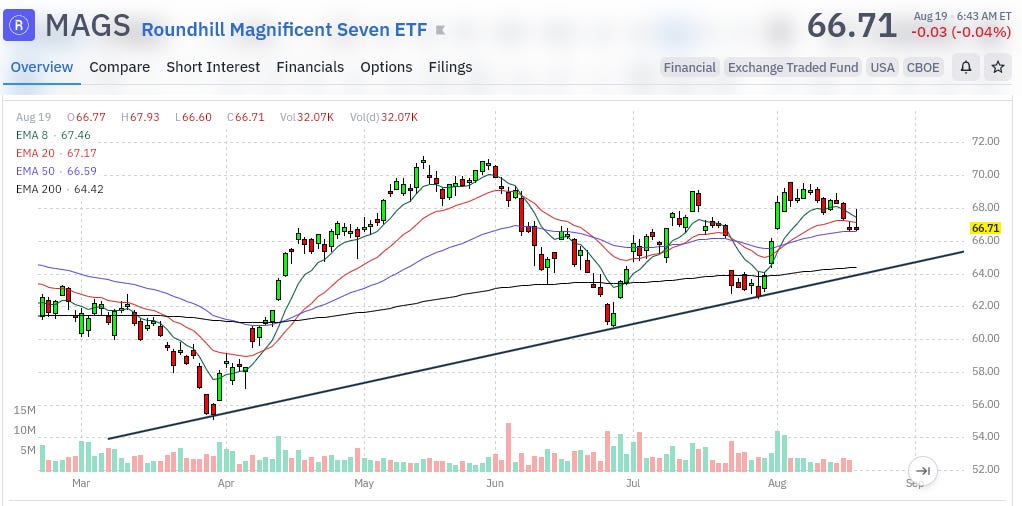Image resolution: width=1022 pixels, height=506 pixels.
Task: Click the MAGS ticker symbol heading
Action: pyautogui.click(x=87, y=26)
